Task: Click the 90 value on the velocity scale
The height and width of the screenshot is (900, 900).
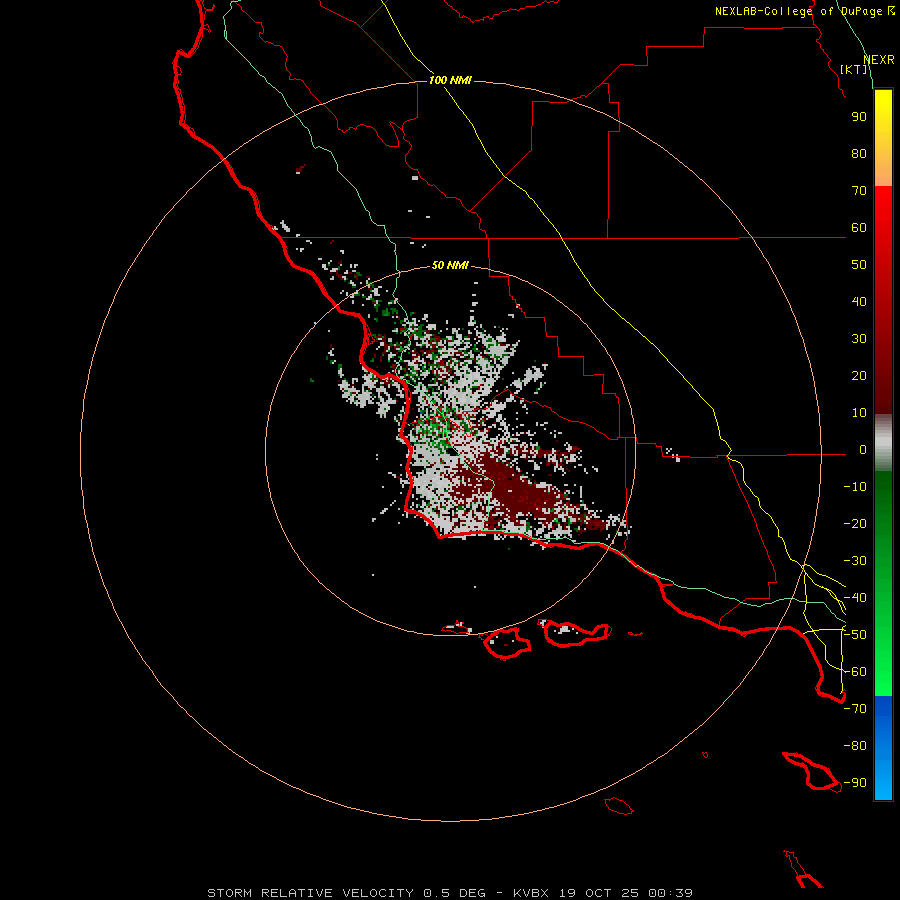Action: click(859, 117)
